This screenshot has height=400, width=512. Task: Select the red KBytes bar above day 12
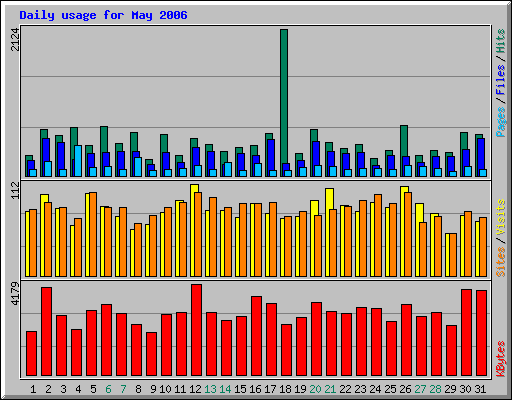196,330
